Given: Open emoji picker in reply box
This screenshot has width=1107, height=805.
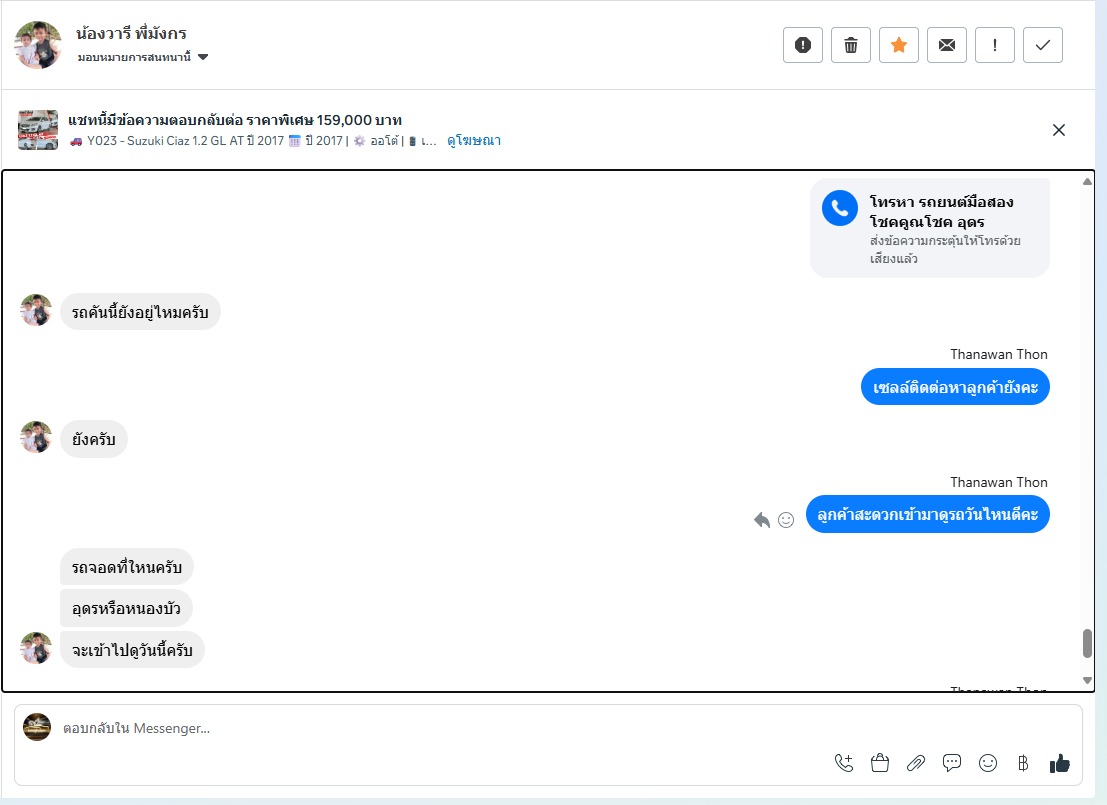Looking at the screenshot, I should [988, 763].
